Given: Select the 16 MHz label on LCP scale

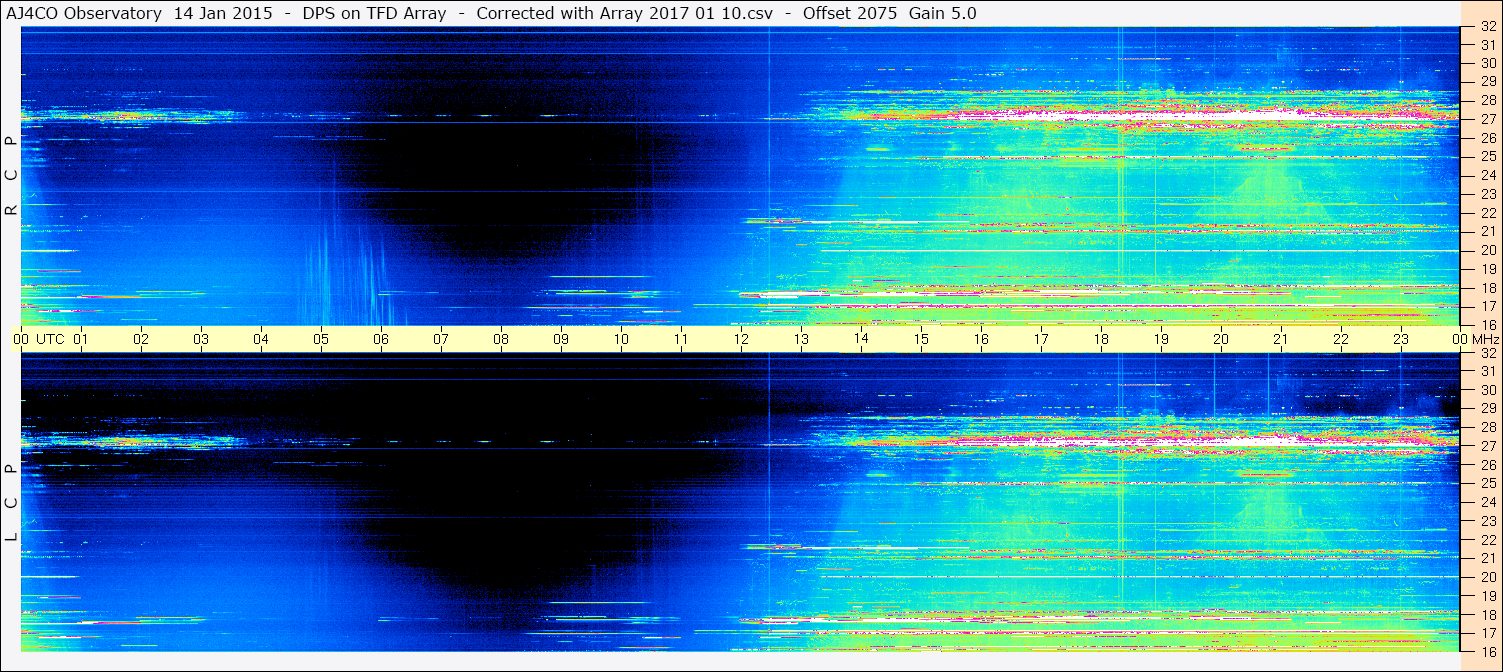Looking at the screenshot, I should (x=1488, y=650).
